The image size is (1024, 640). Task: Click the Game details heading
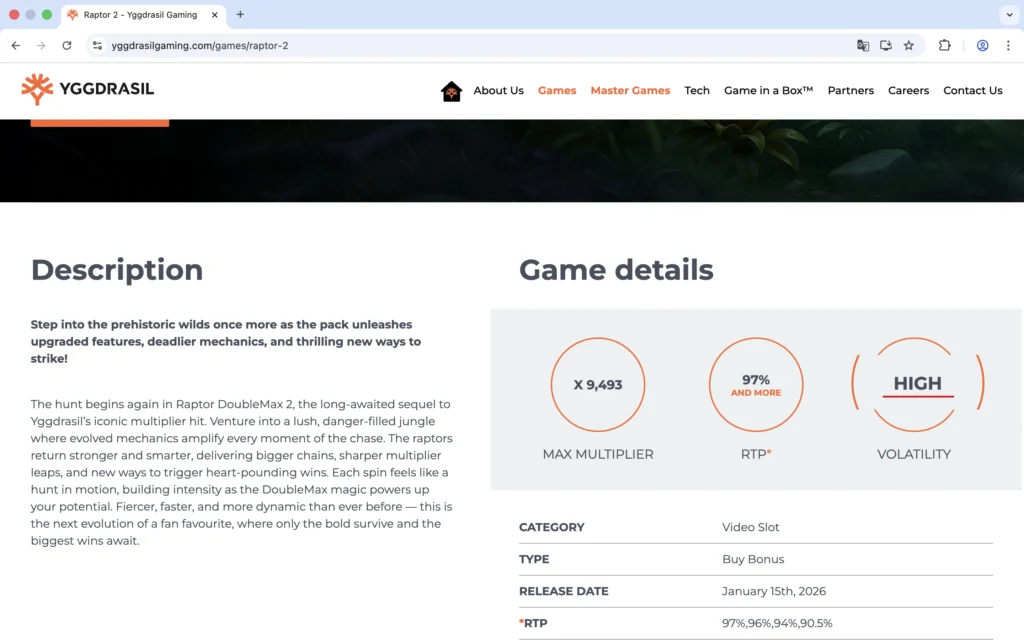click(x=616, y=270)
